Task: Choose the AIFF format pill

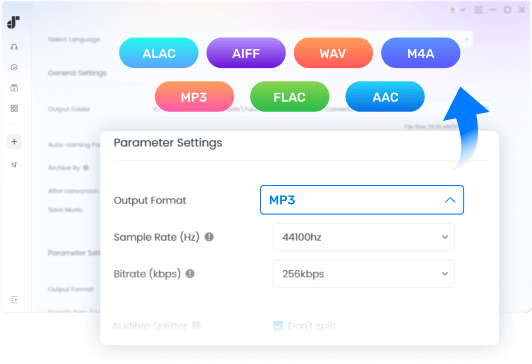Action: click(246, 53)
